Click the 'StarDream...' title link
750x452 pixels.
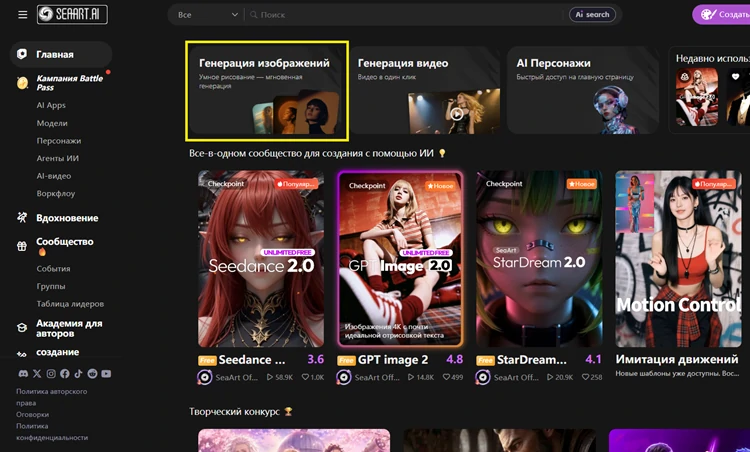click(531, 360)
